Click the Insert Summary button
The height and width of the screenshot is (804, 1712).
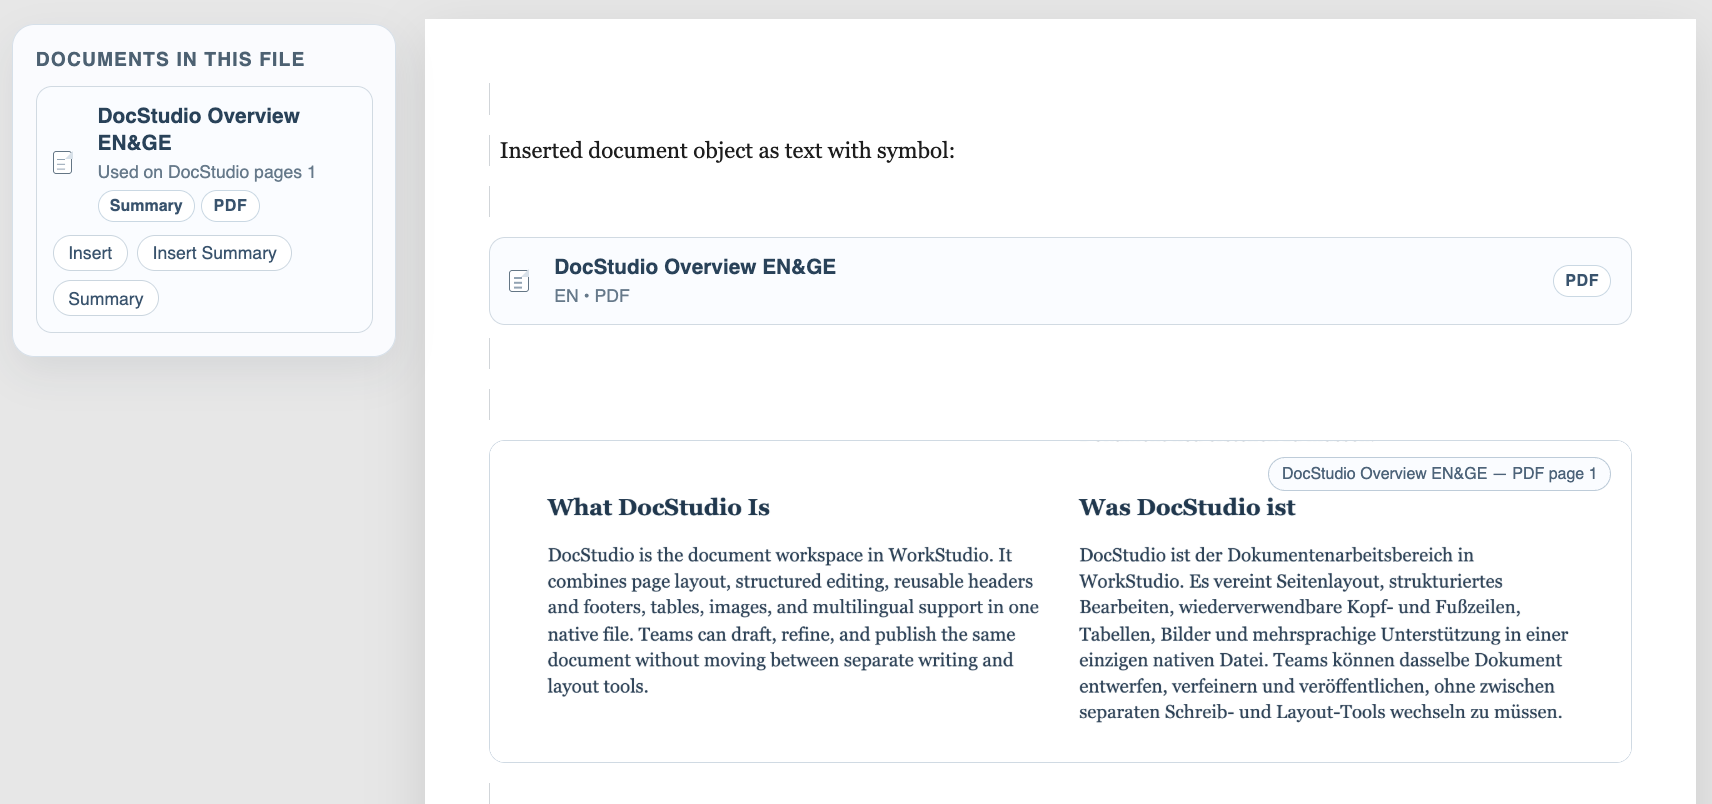214,253
